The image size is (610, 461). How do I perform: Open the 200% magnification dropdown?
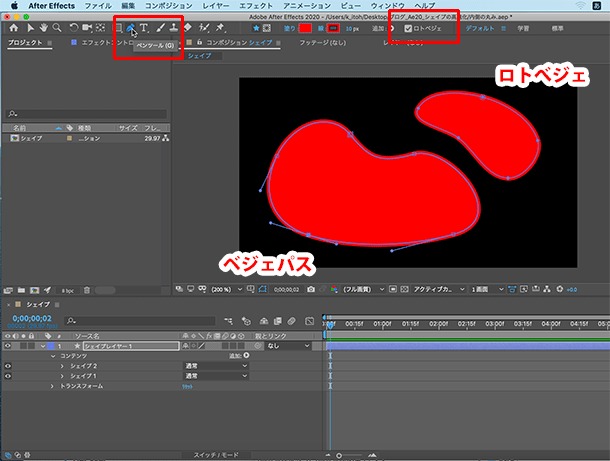coord(227,289)
